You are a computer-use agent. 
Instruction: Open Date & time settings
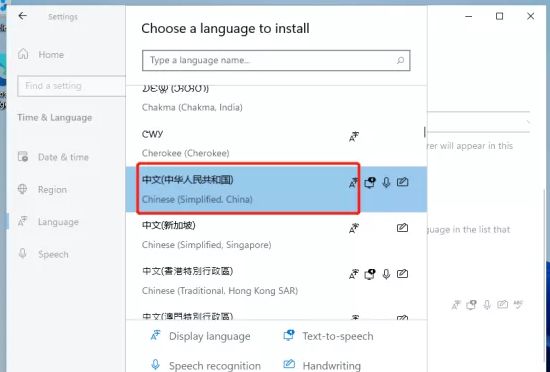pos(53,157)
